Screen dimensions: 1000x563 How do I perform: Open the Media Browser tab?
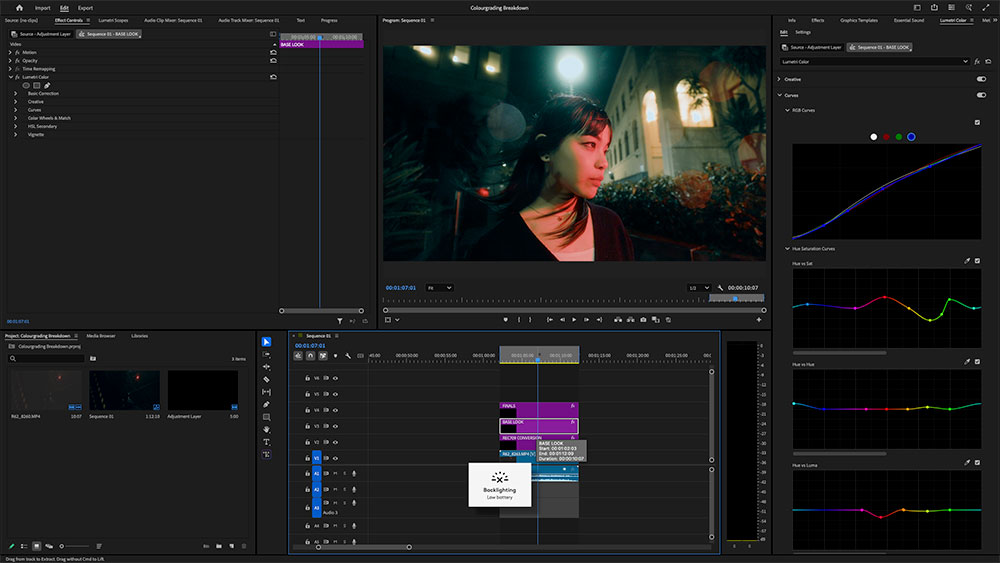(x=101, y=335)
